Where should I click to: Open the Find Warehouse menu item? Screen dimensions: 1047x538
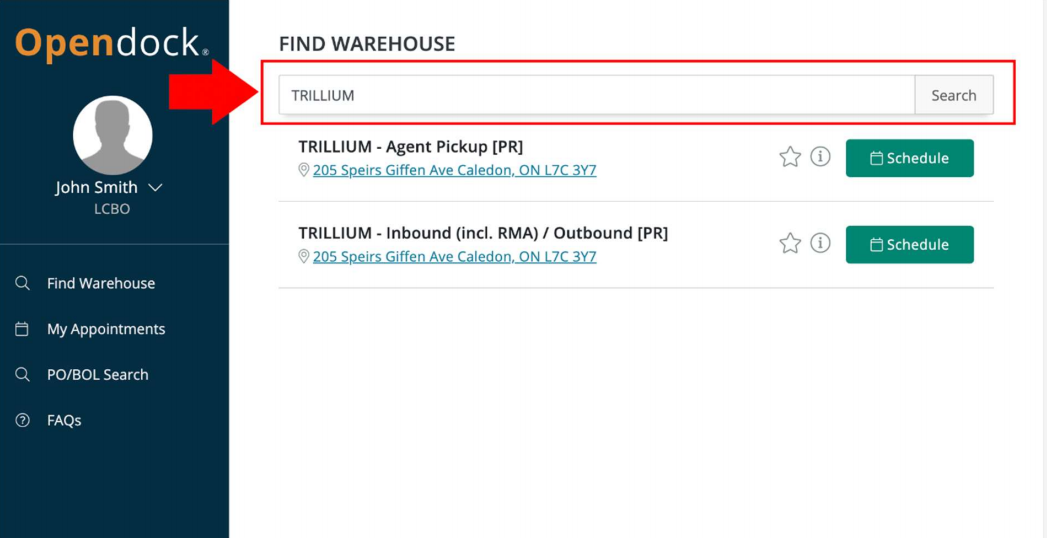point(101,284)
